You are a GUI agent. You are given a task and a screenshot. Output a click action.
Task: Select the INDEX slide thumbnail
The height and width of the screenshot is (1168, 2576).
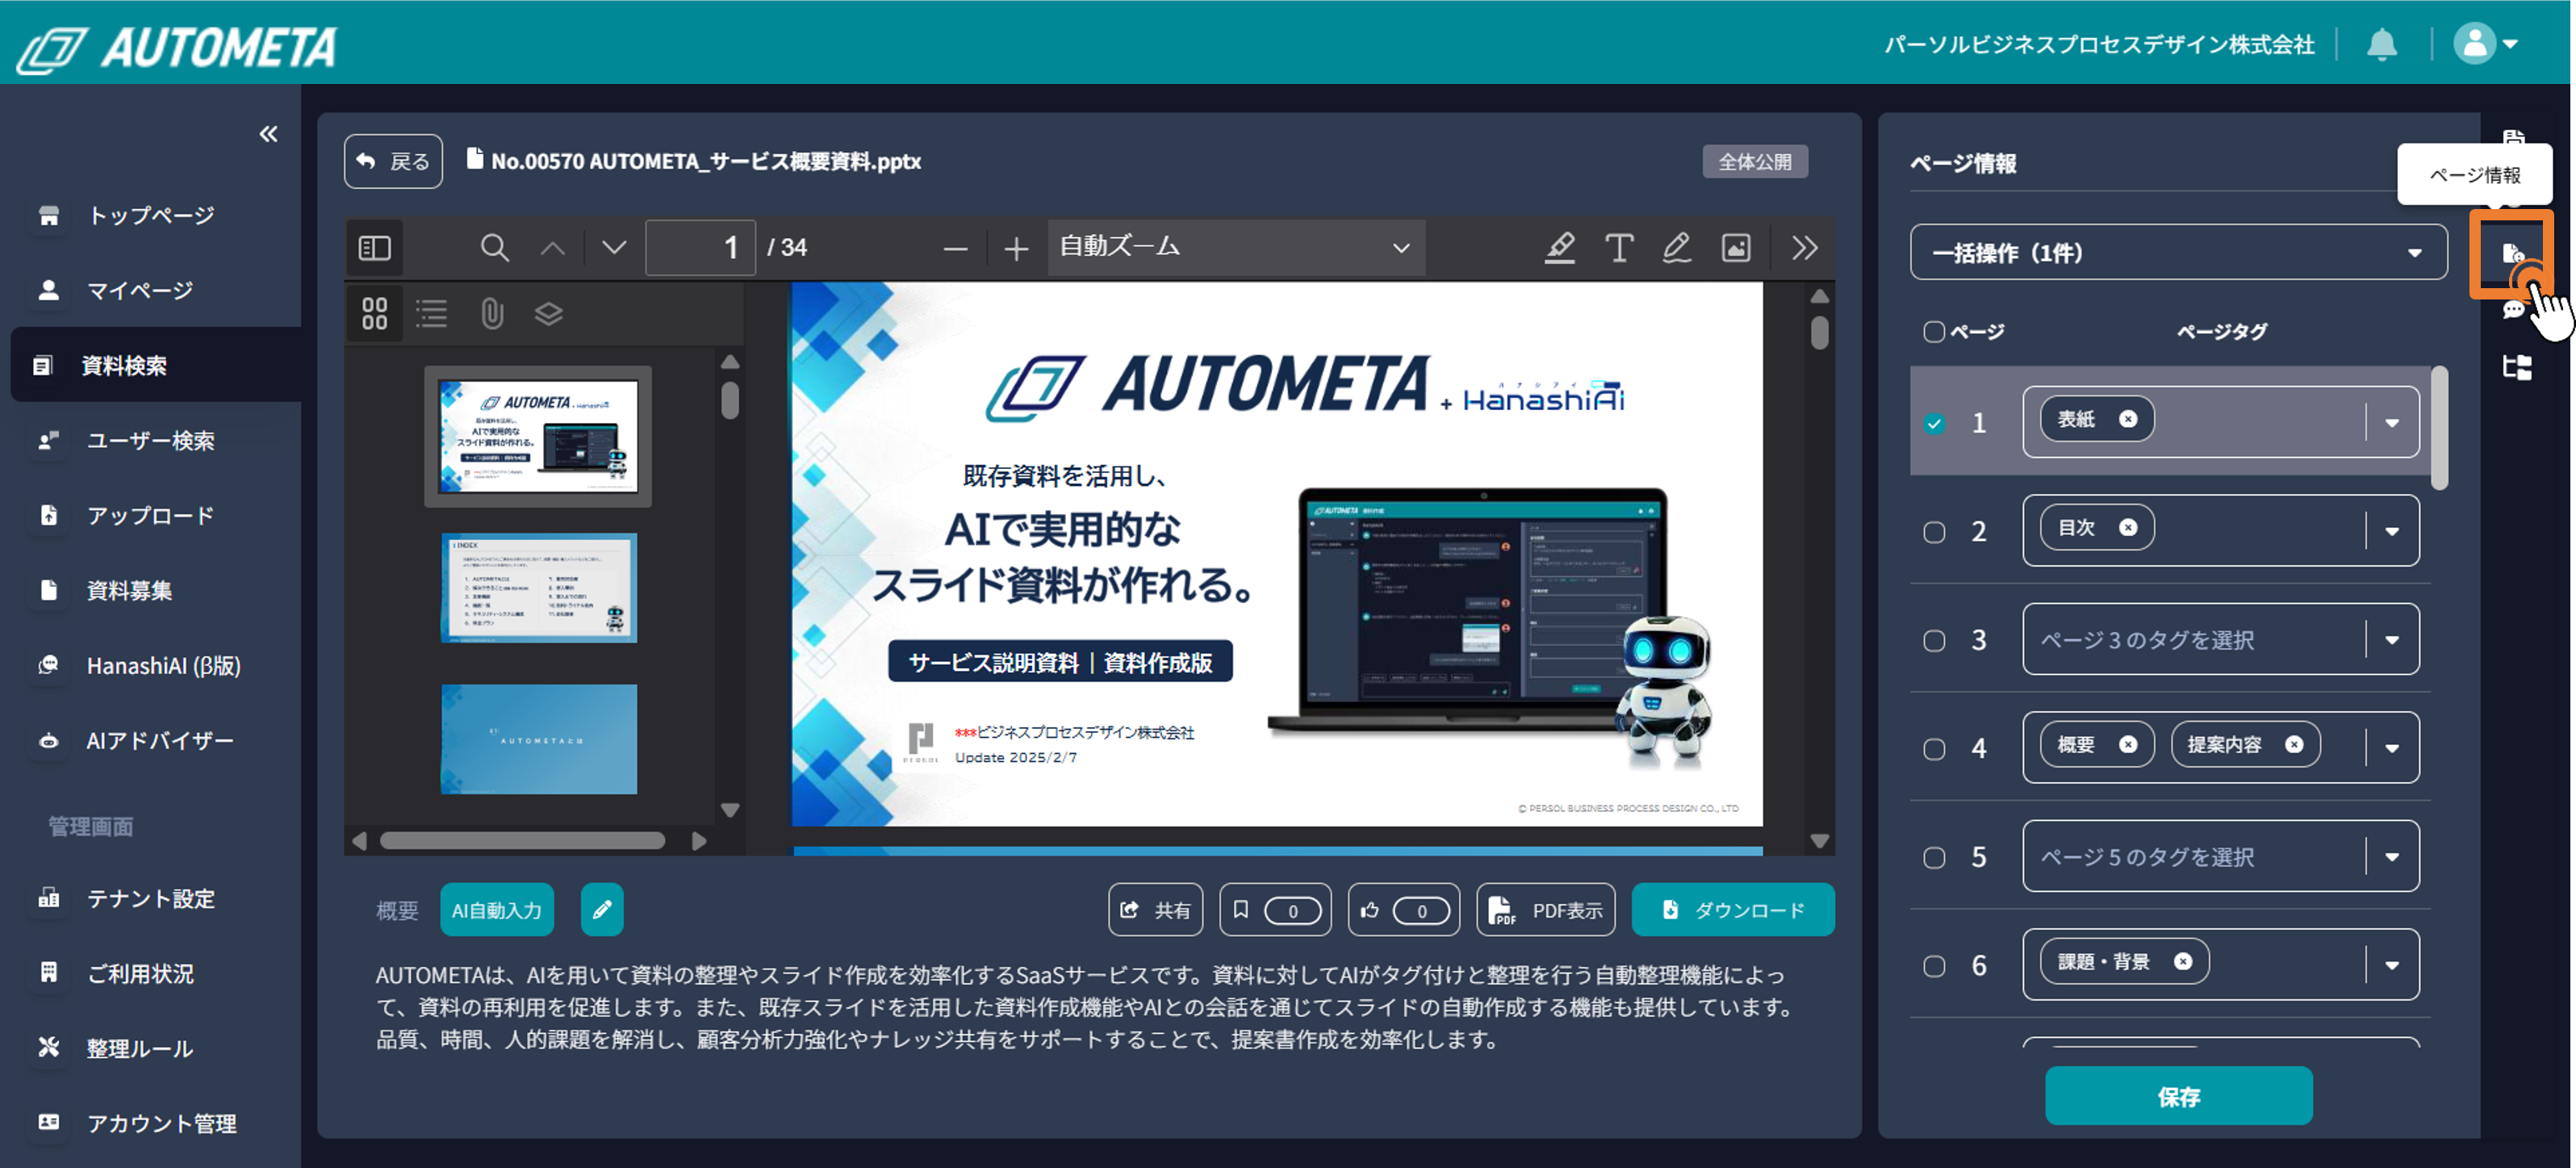(x=538, y=587)
